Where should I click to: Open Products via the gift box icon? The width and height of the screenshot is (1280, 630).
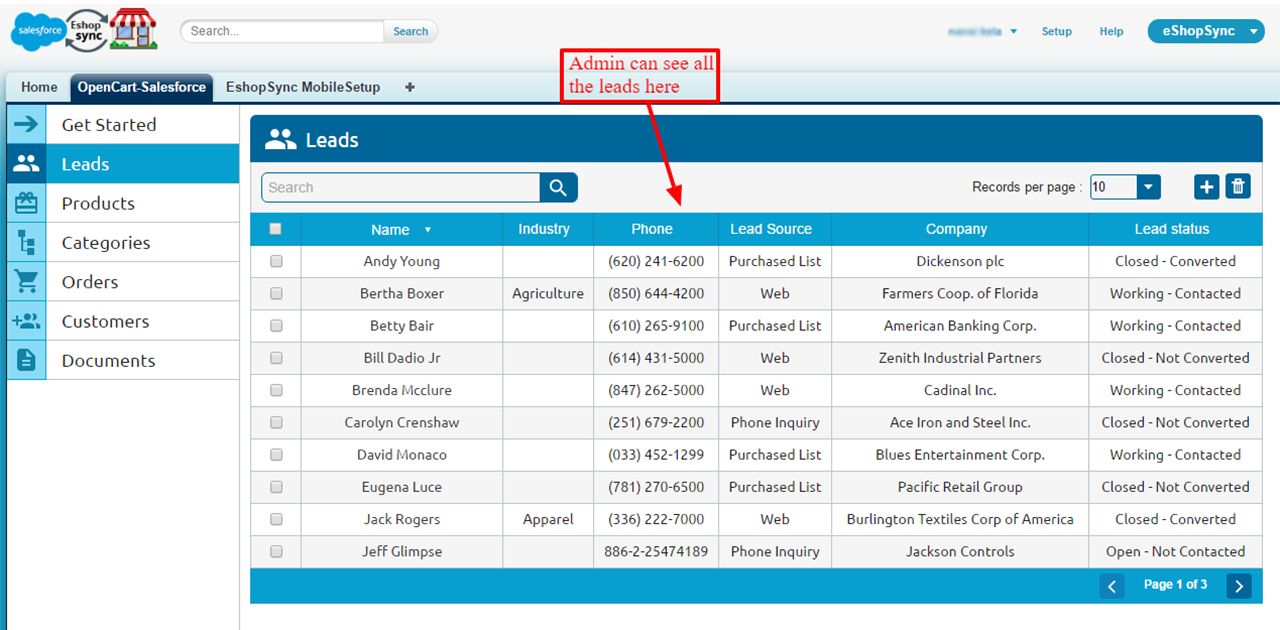26,203
